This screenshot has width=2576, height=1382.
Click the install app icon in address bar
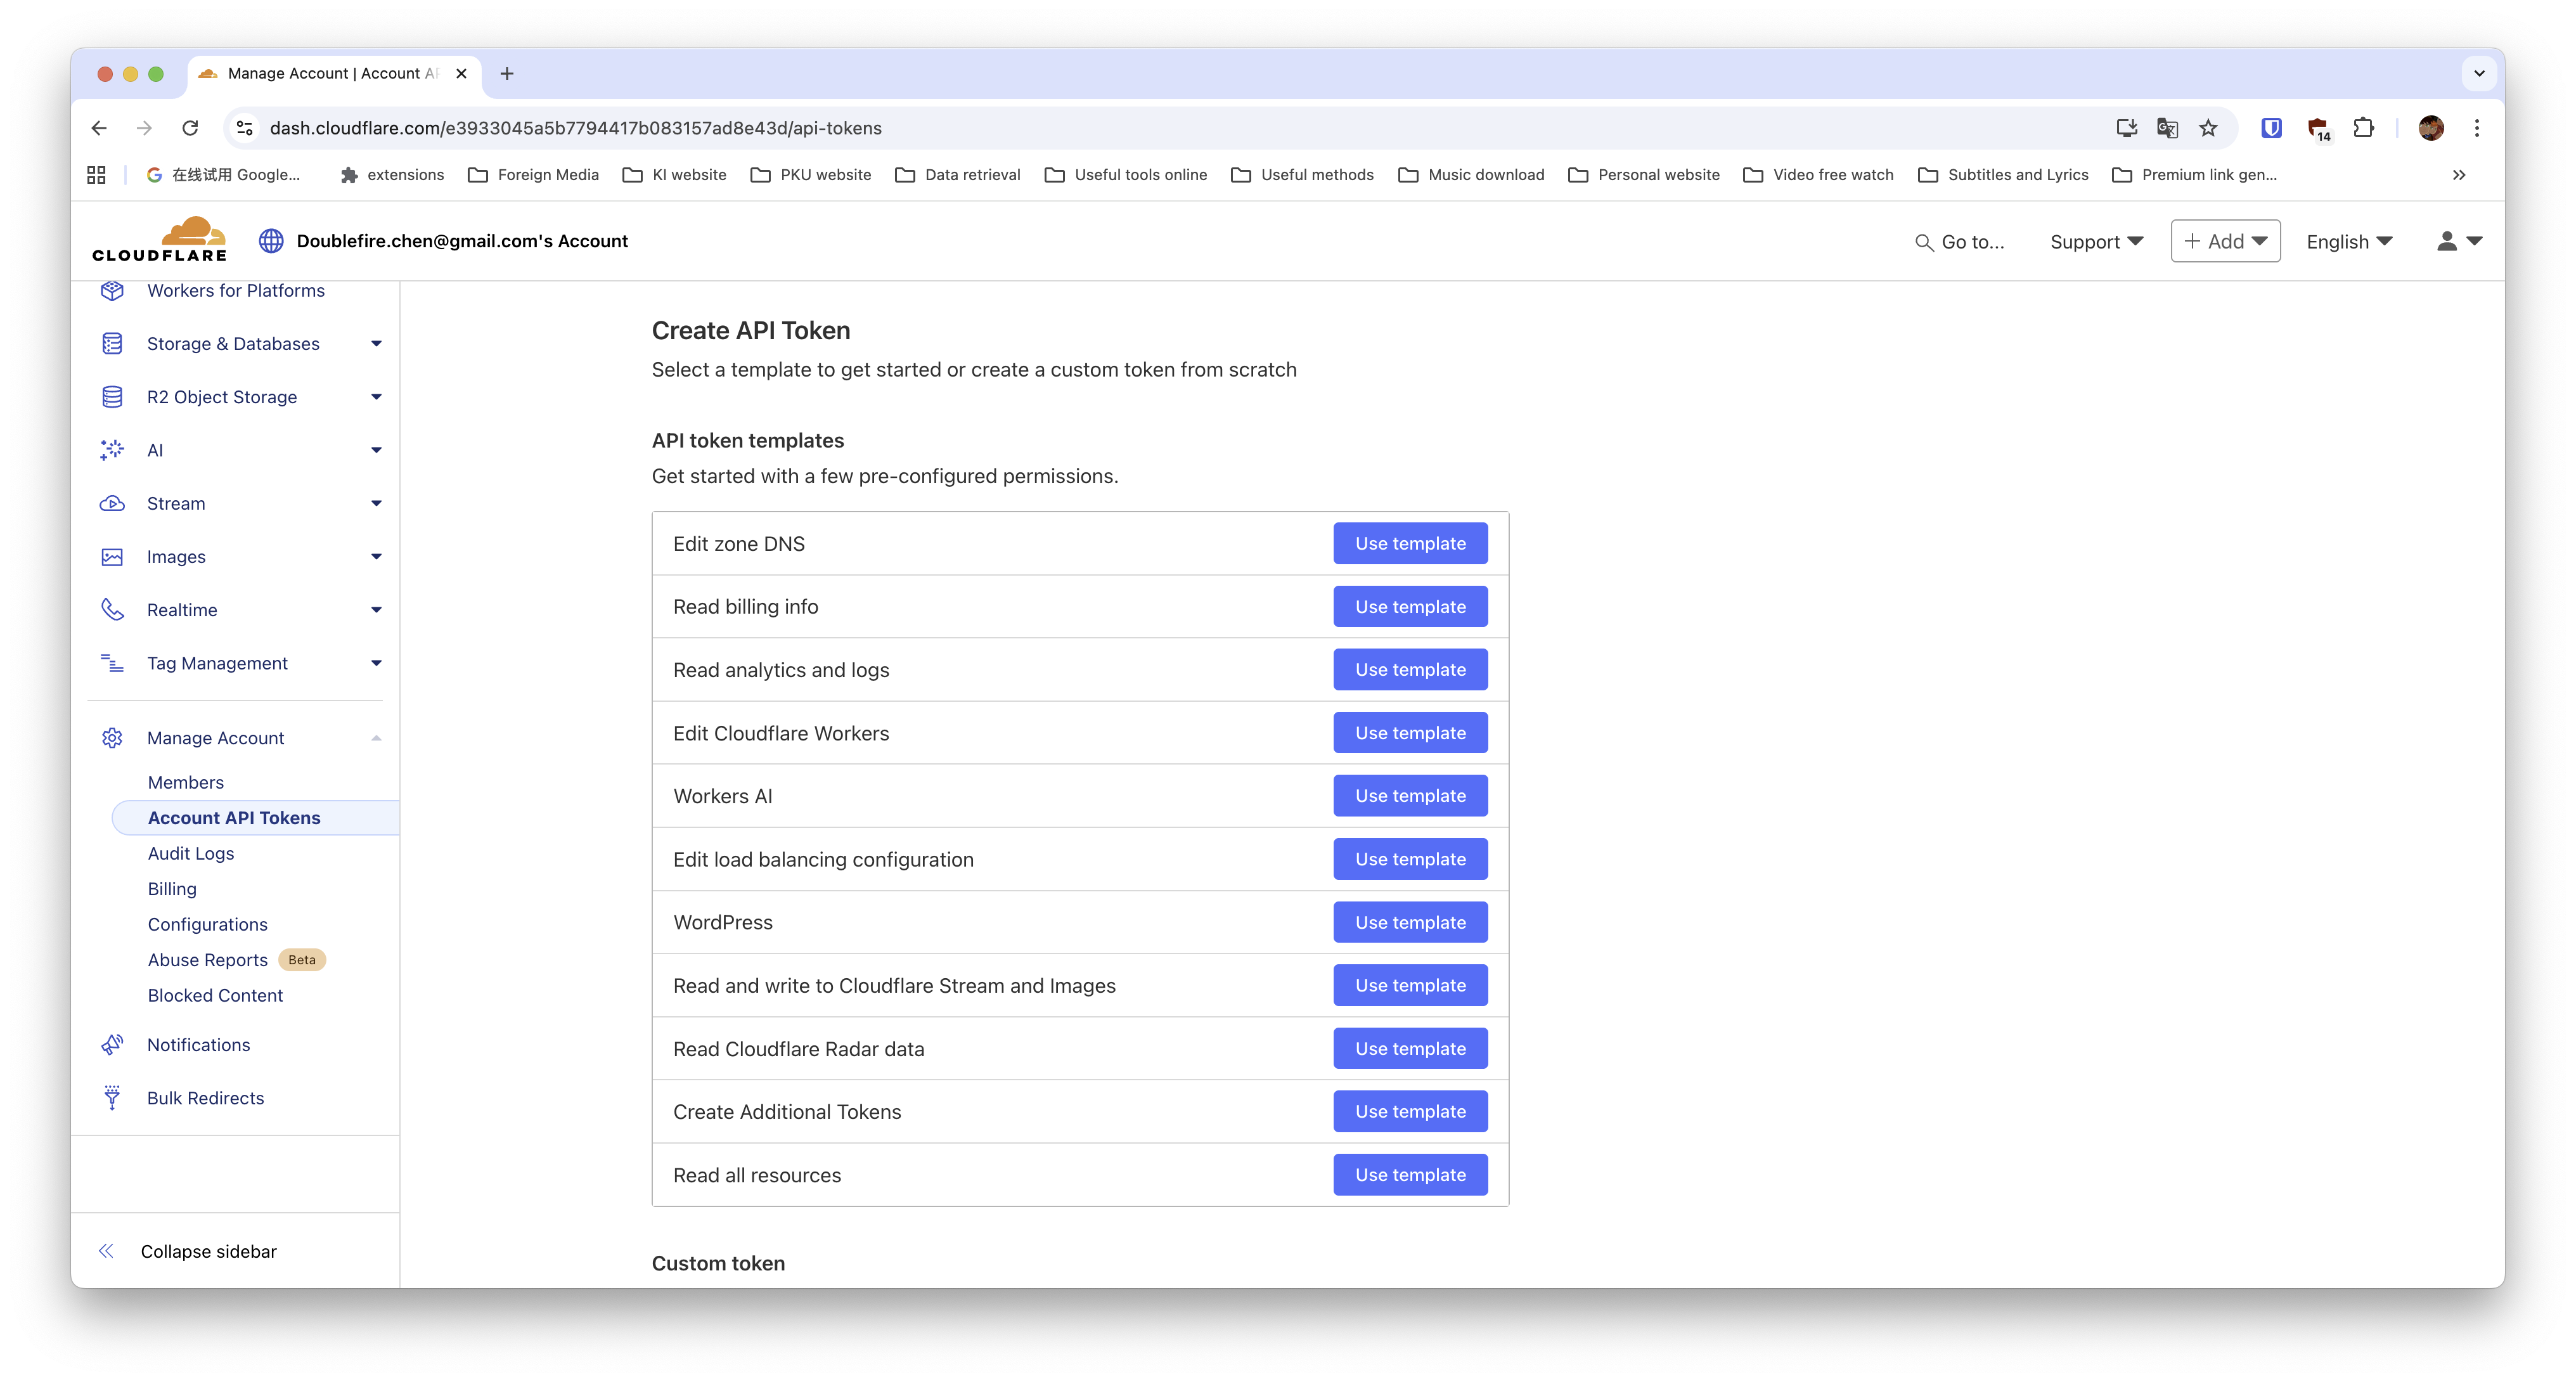2126,128
